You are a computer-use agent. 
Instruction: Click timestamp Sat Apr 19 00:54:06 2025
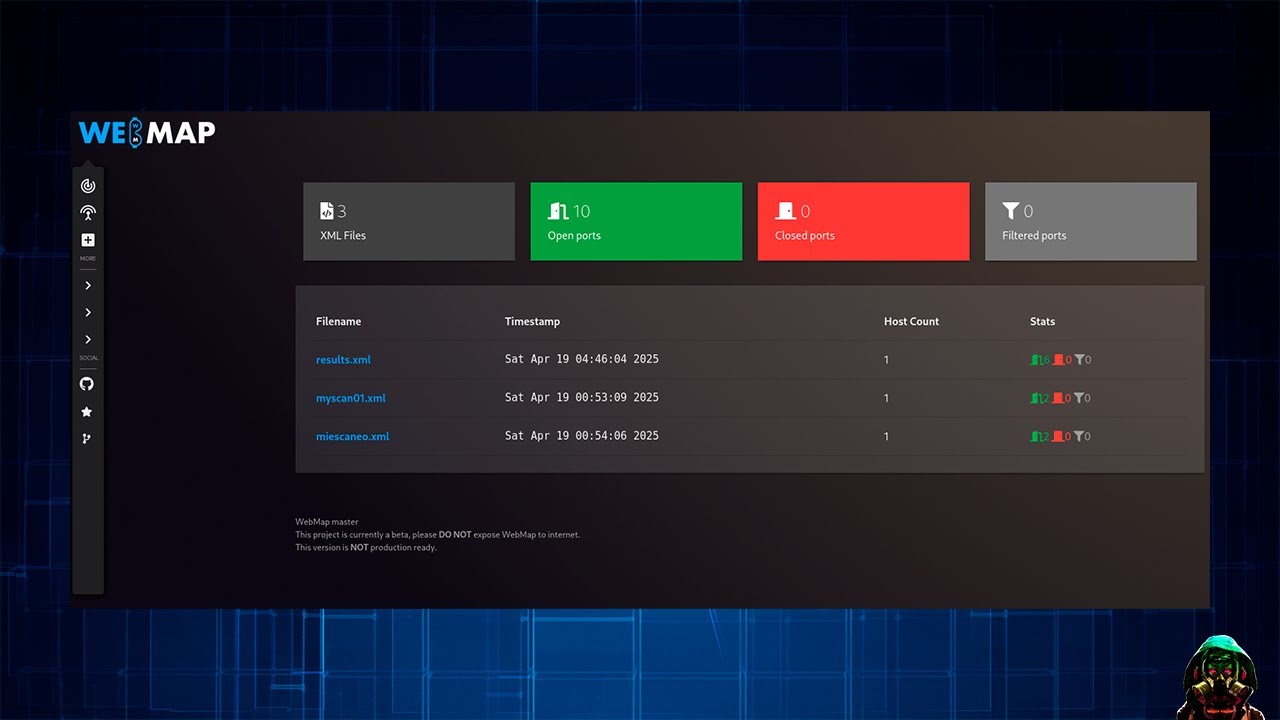pos(582,436)
